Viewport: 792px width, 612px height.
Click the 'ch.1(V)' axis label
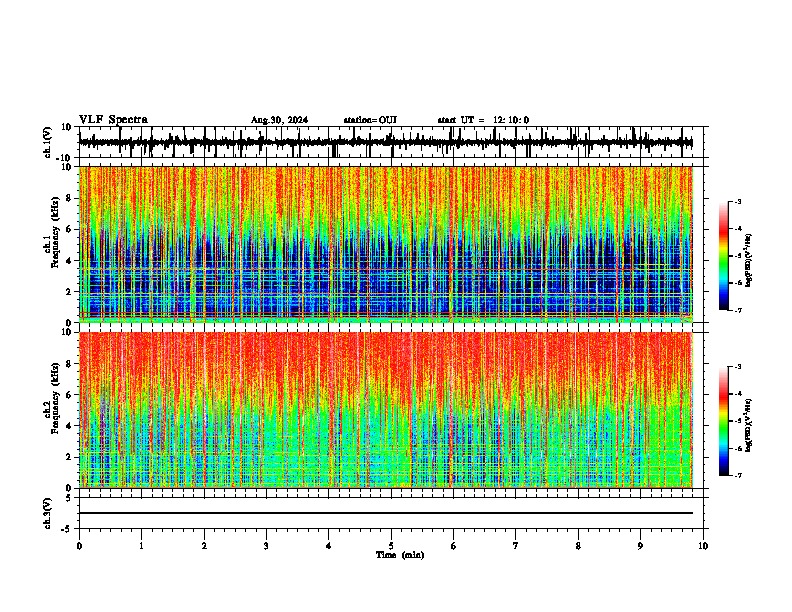(x=48, y=142)
